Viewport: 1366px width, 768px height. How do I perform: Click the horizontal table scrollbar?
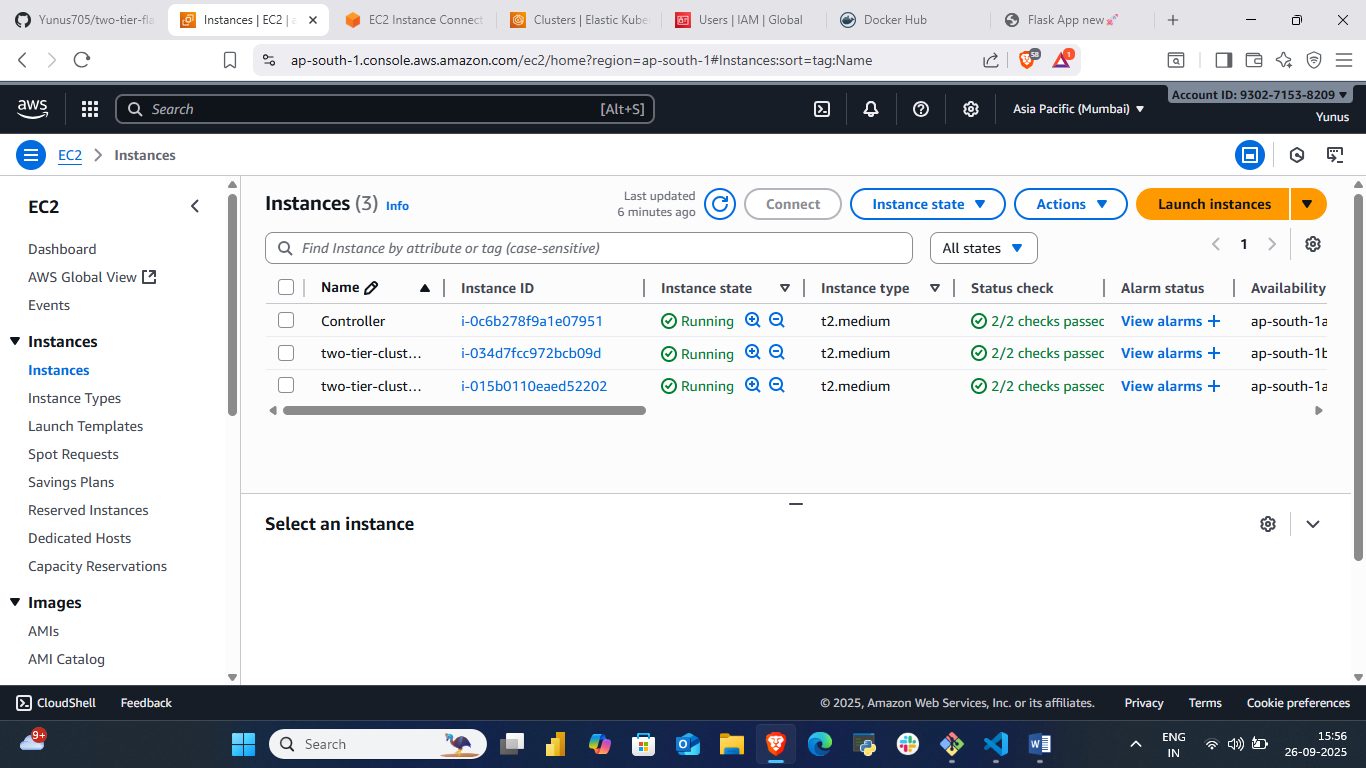464,410
